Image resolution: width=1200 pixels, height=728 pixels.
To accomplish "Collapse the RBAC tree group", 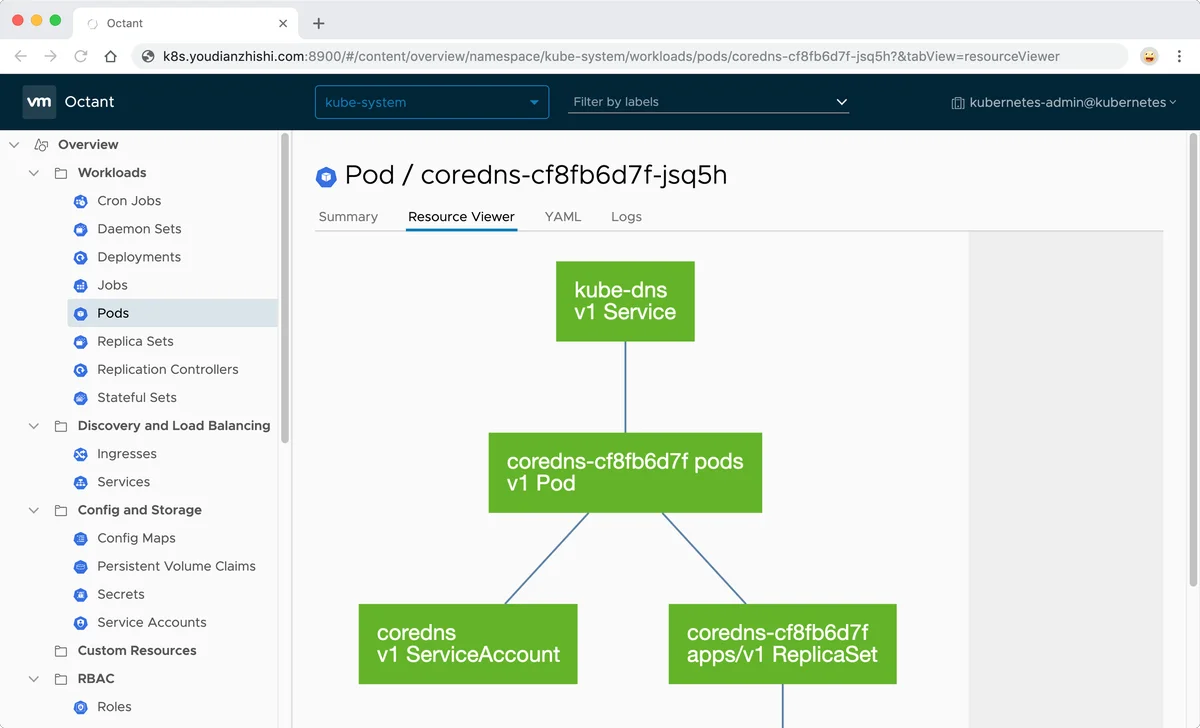I will click(x=34, y=679).
